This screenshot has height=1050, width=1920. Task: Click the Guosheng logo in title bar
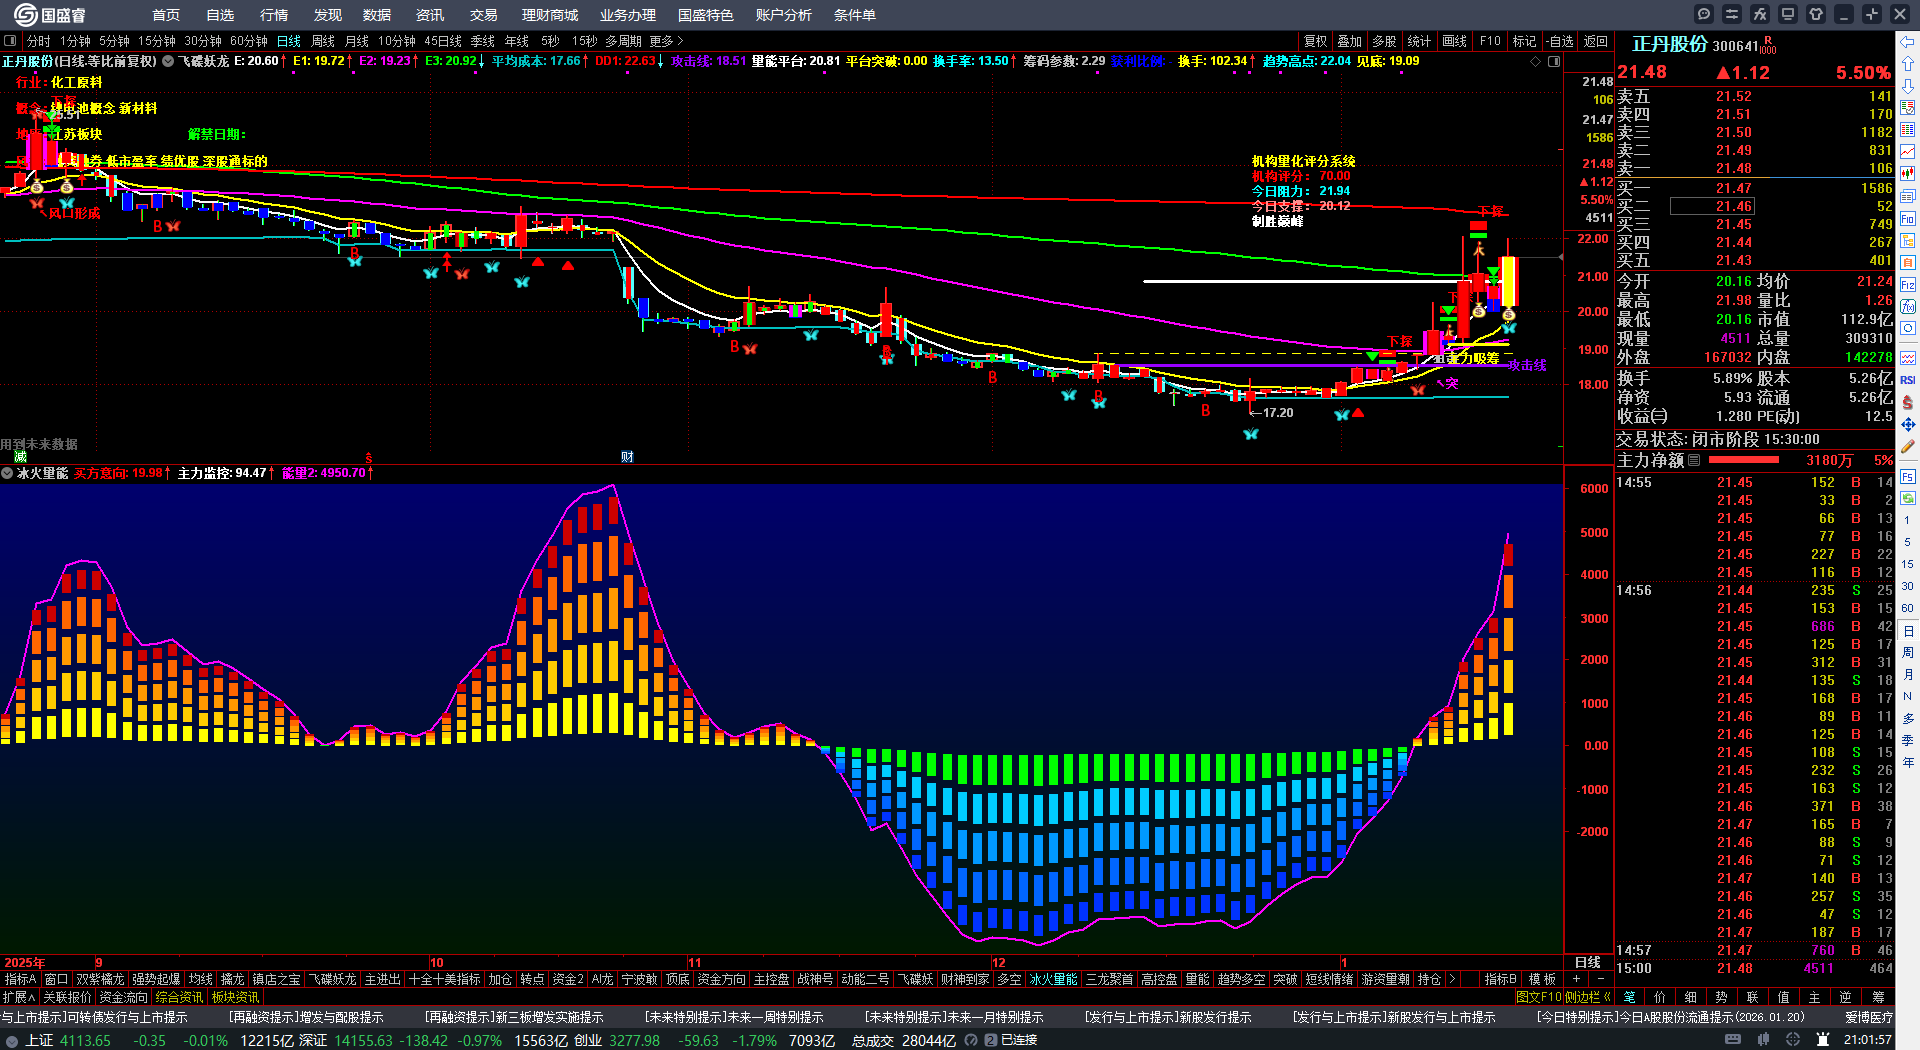point(50,15)
